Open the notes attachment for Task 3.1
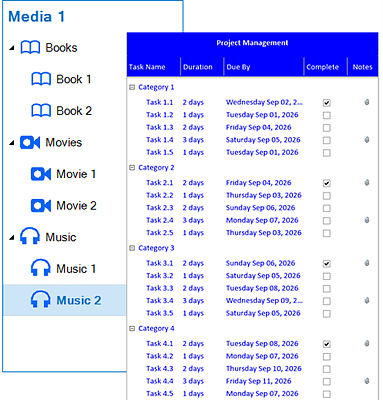This screenshot has width=383, height=400. 367,263
